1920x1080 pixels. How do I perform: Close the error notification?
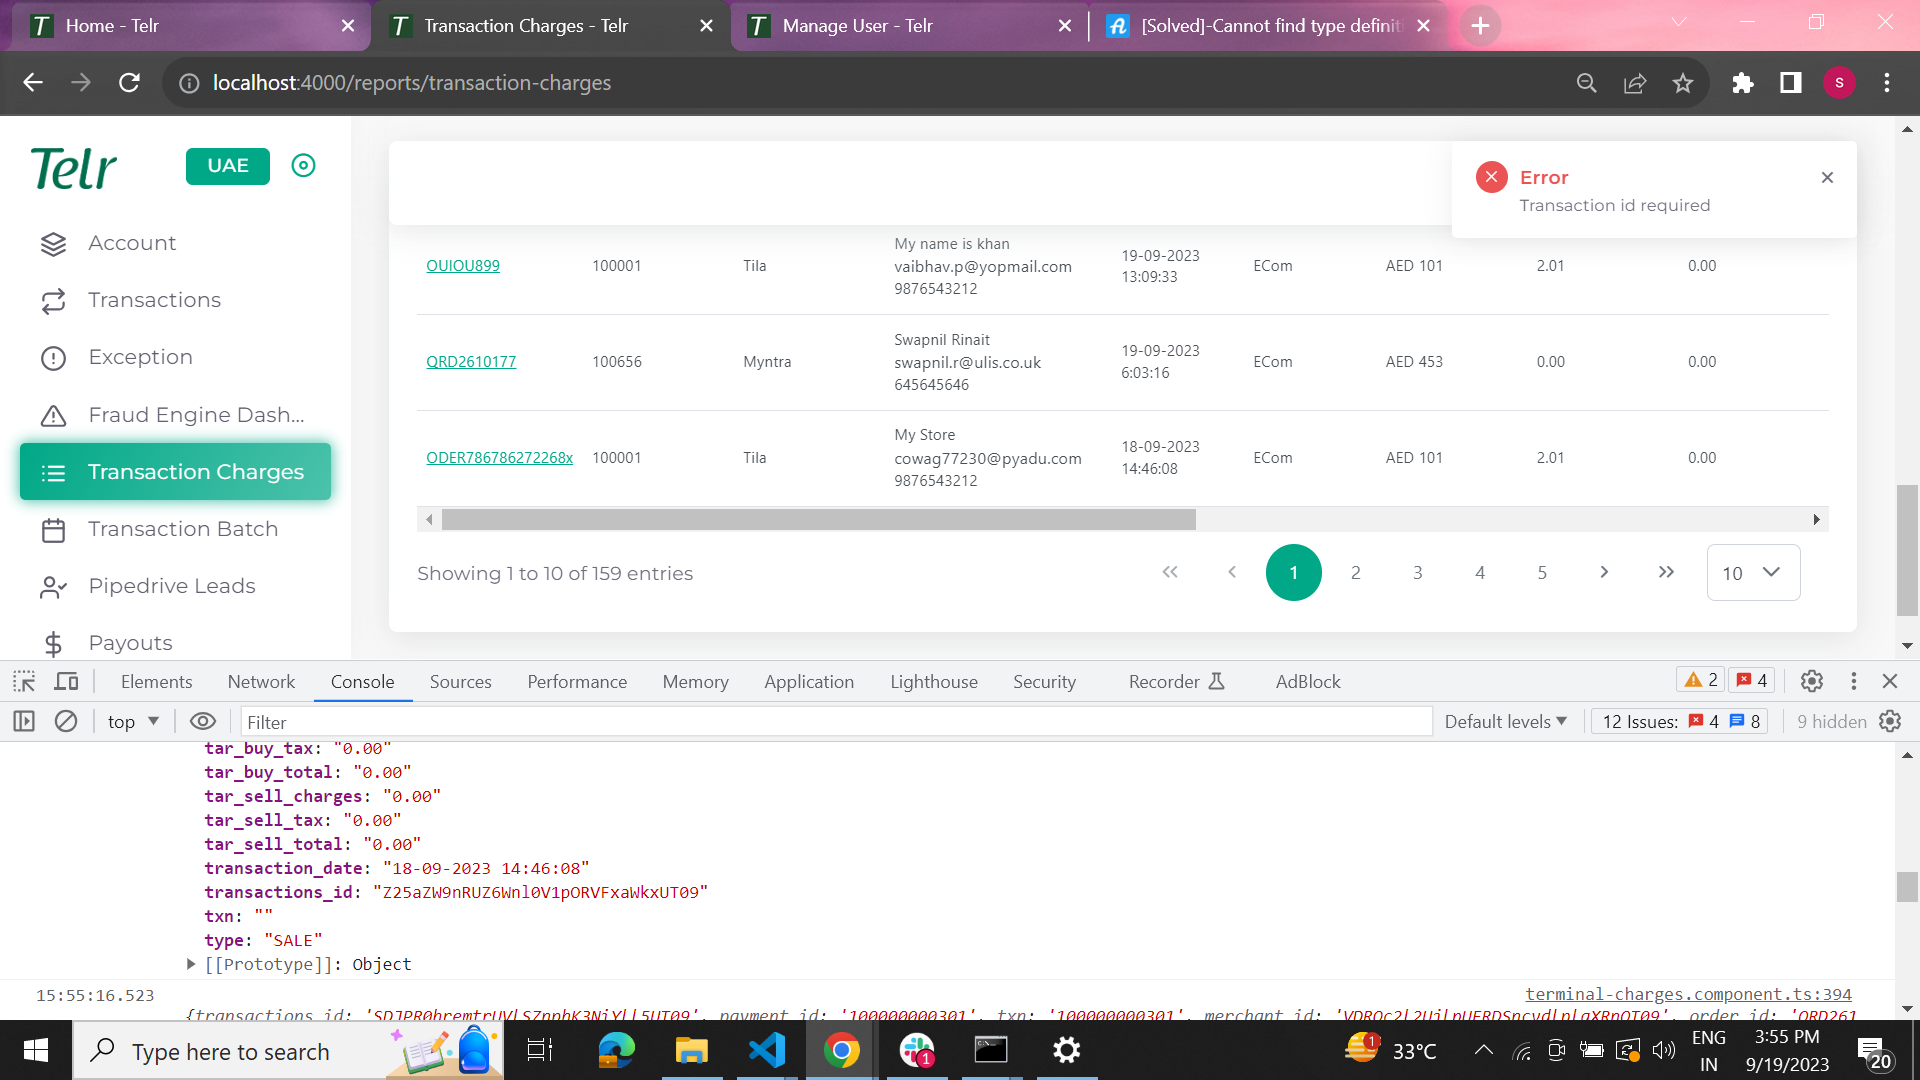pos(1827,177)
